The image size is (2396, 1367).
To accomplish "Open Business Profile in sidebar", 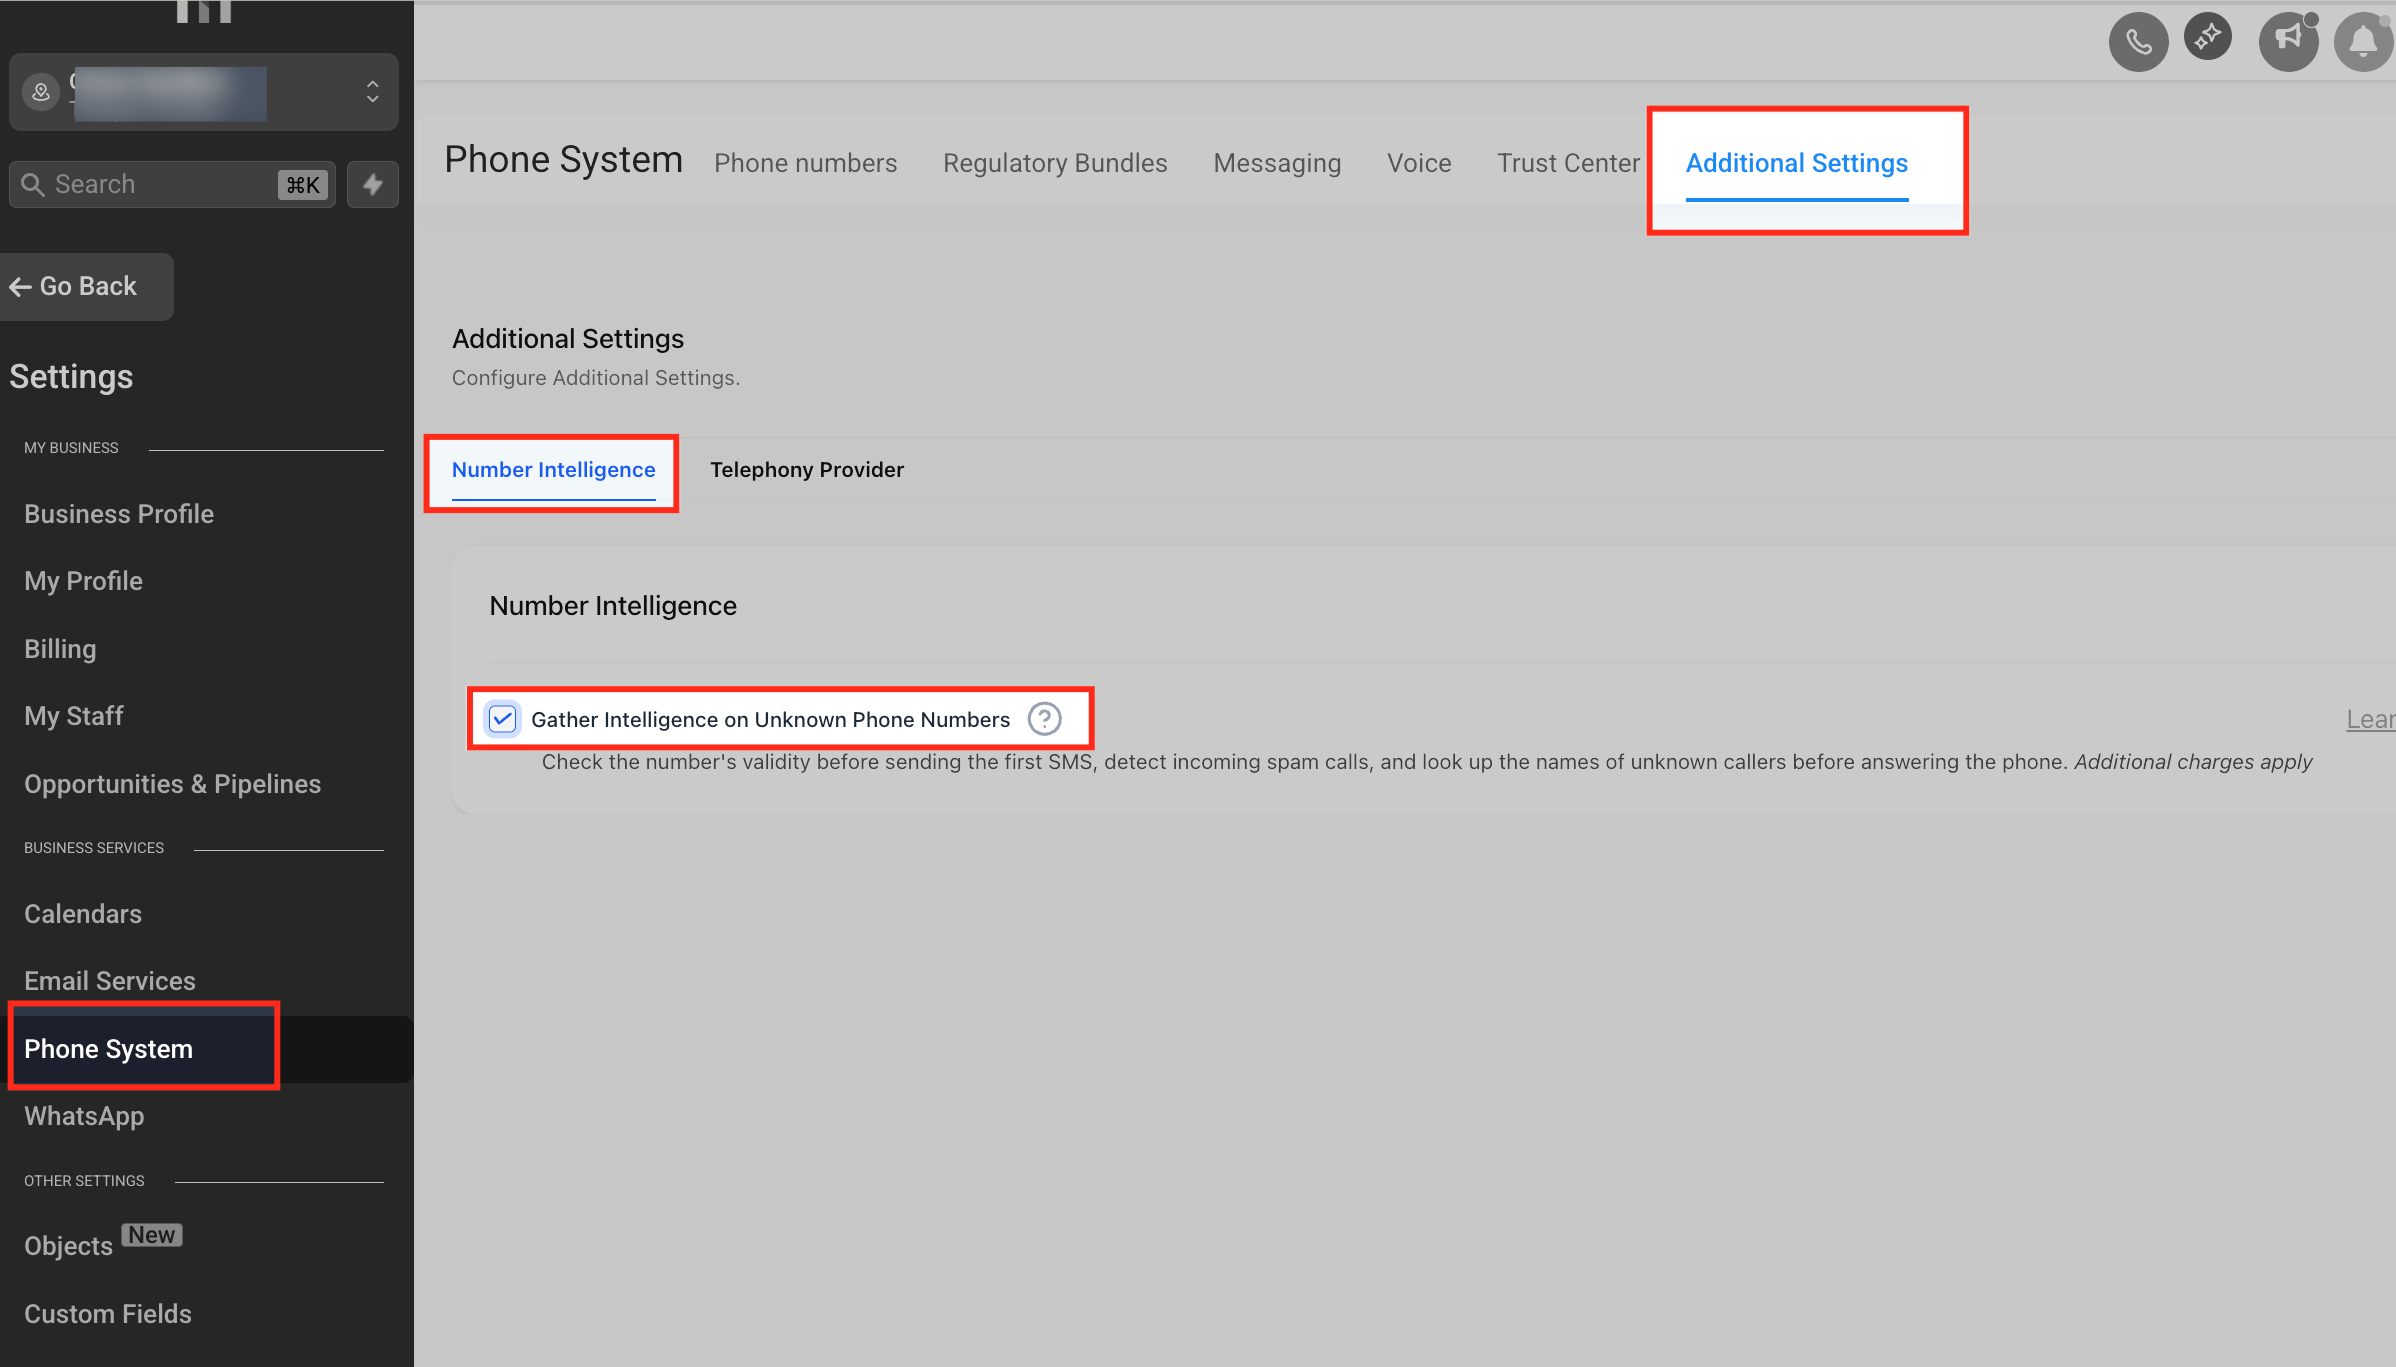I will 119,514.
